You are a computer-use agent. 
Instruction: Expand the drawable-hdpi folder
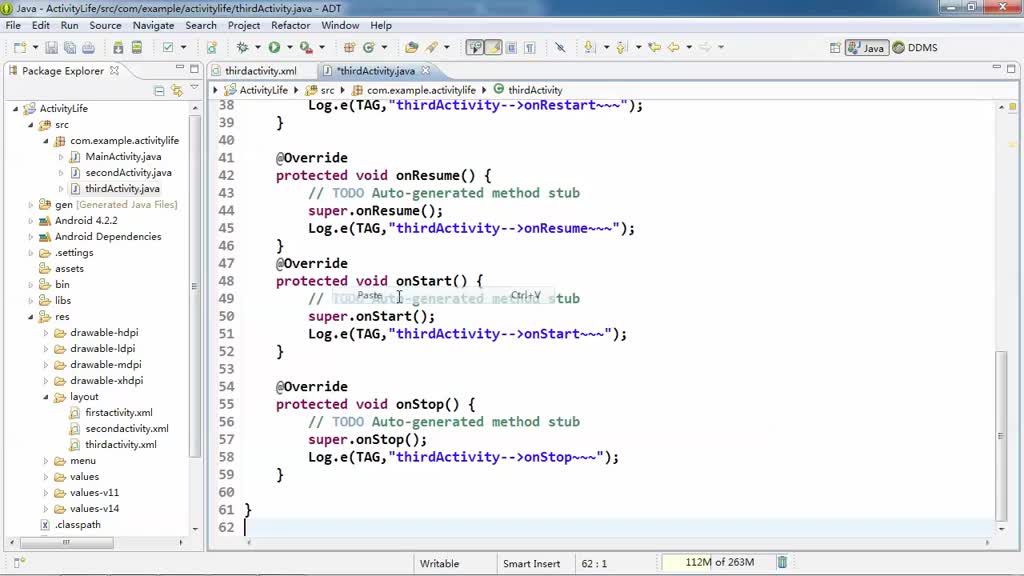pyautogui.click(x=46, y=333)
